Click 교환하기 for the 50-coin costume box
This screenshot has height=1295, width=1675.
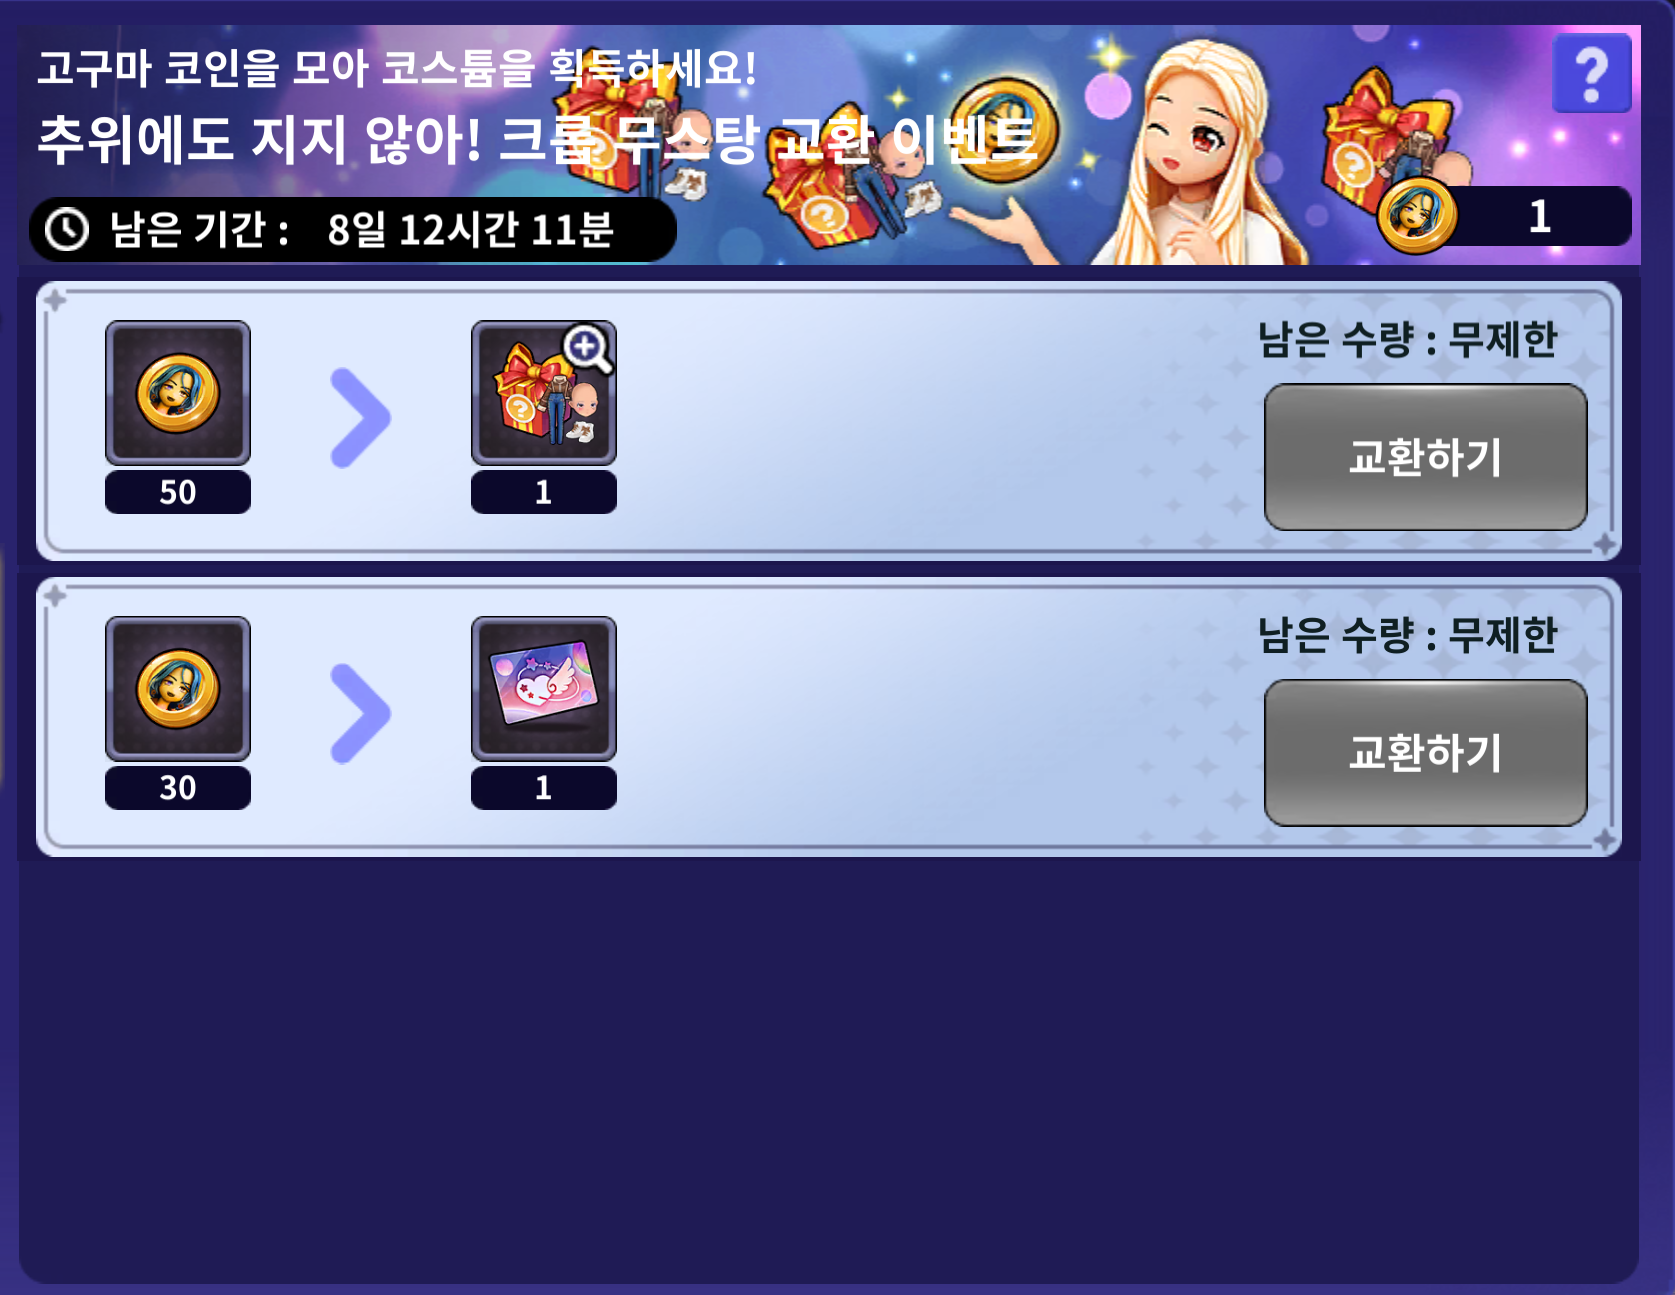tap(1426, 457)
